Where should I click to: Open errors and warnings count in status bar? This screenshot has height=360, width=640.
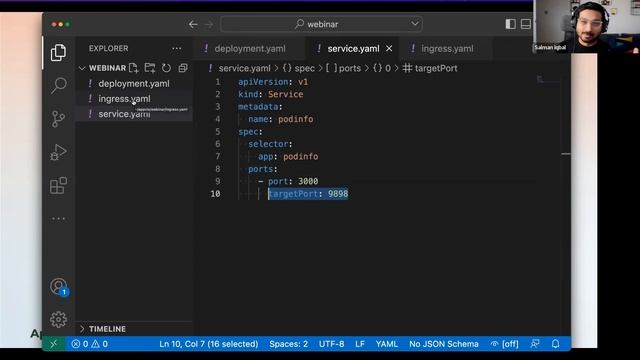point(90,344)
